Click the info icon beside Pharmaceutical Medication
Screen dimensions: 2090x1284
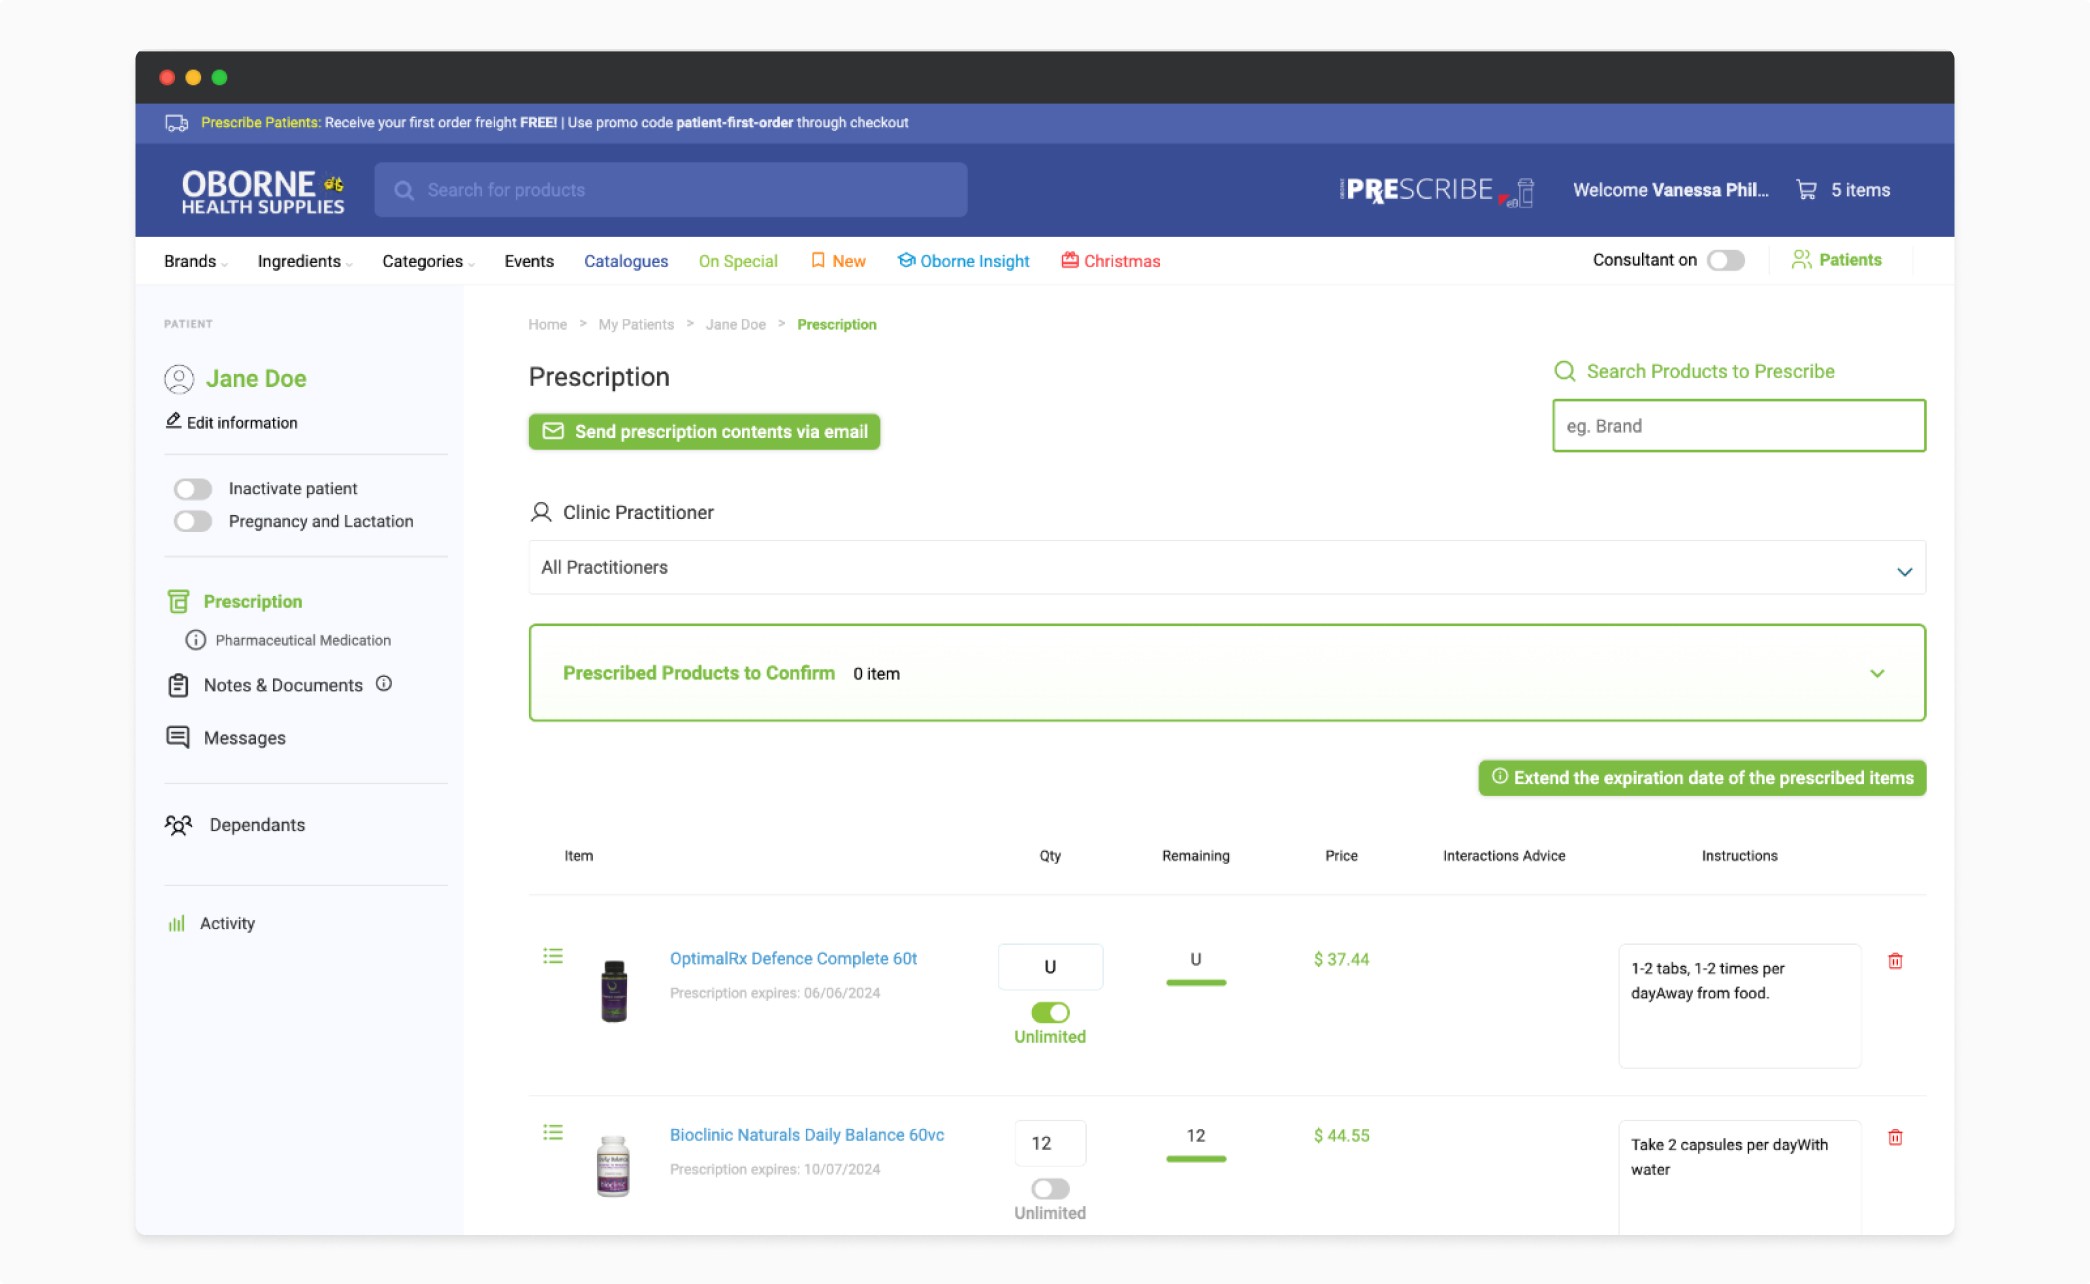click(x=193, y=640)
